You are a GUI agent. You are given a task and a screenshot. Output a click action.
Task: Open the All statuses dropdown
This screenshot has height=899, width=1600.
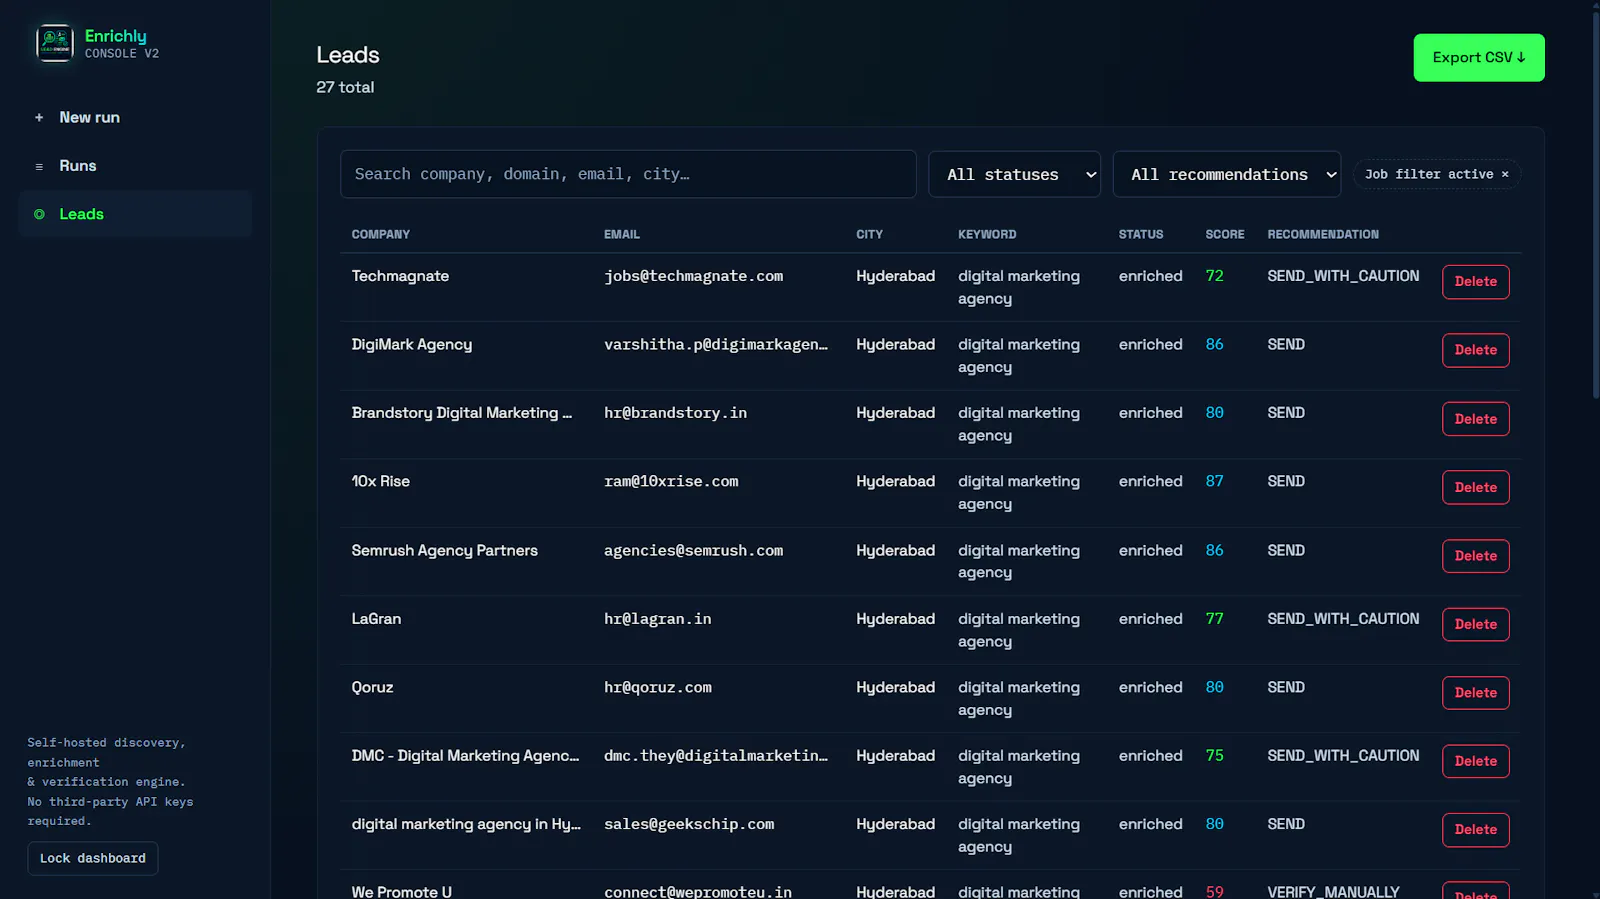1014,174
